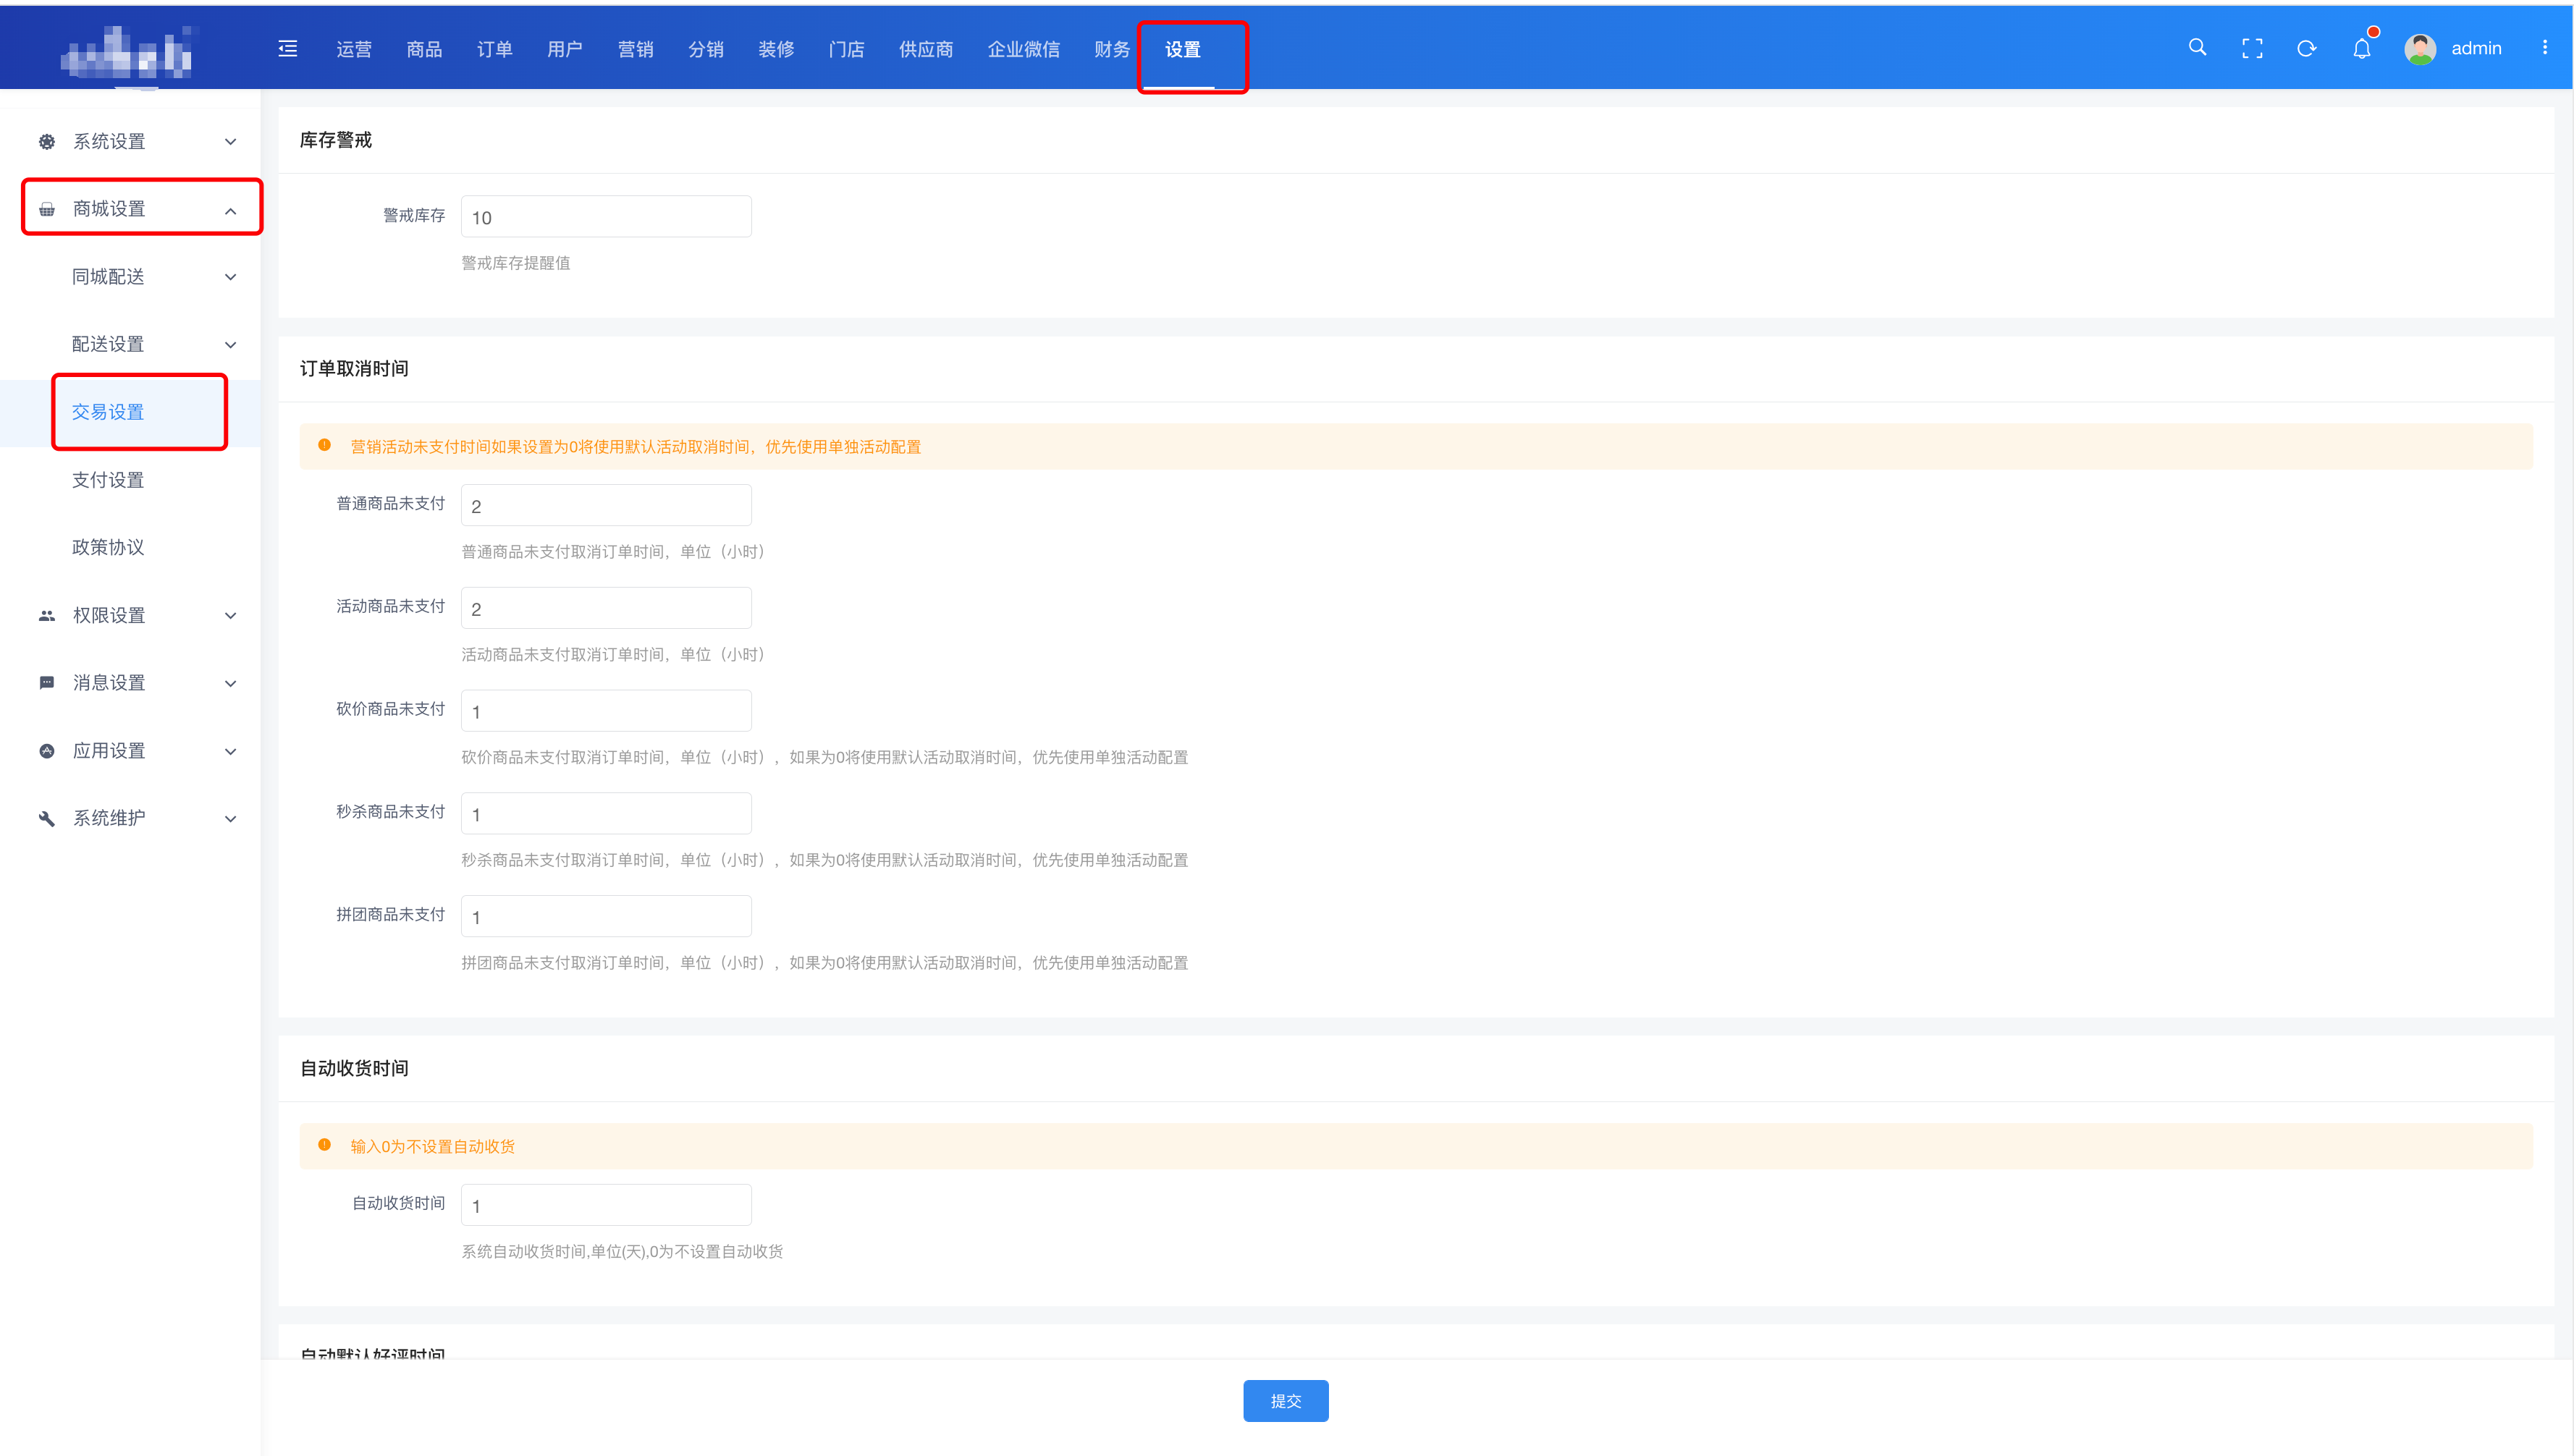Expand 系统设置 chevron
2574x1456 pixels.
[x=231, y=142]
